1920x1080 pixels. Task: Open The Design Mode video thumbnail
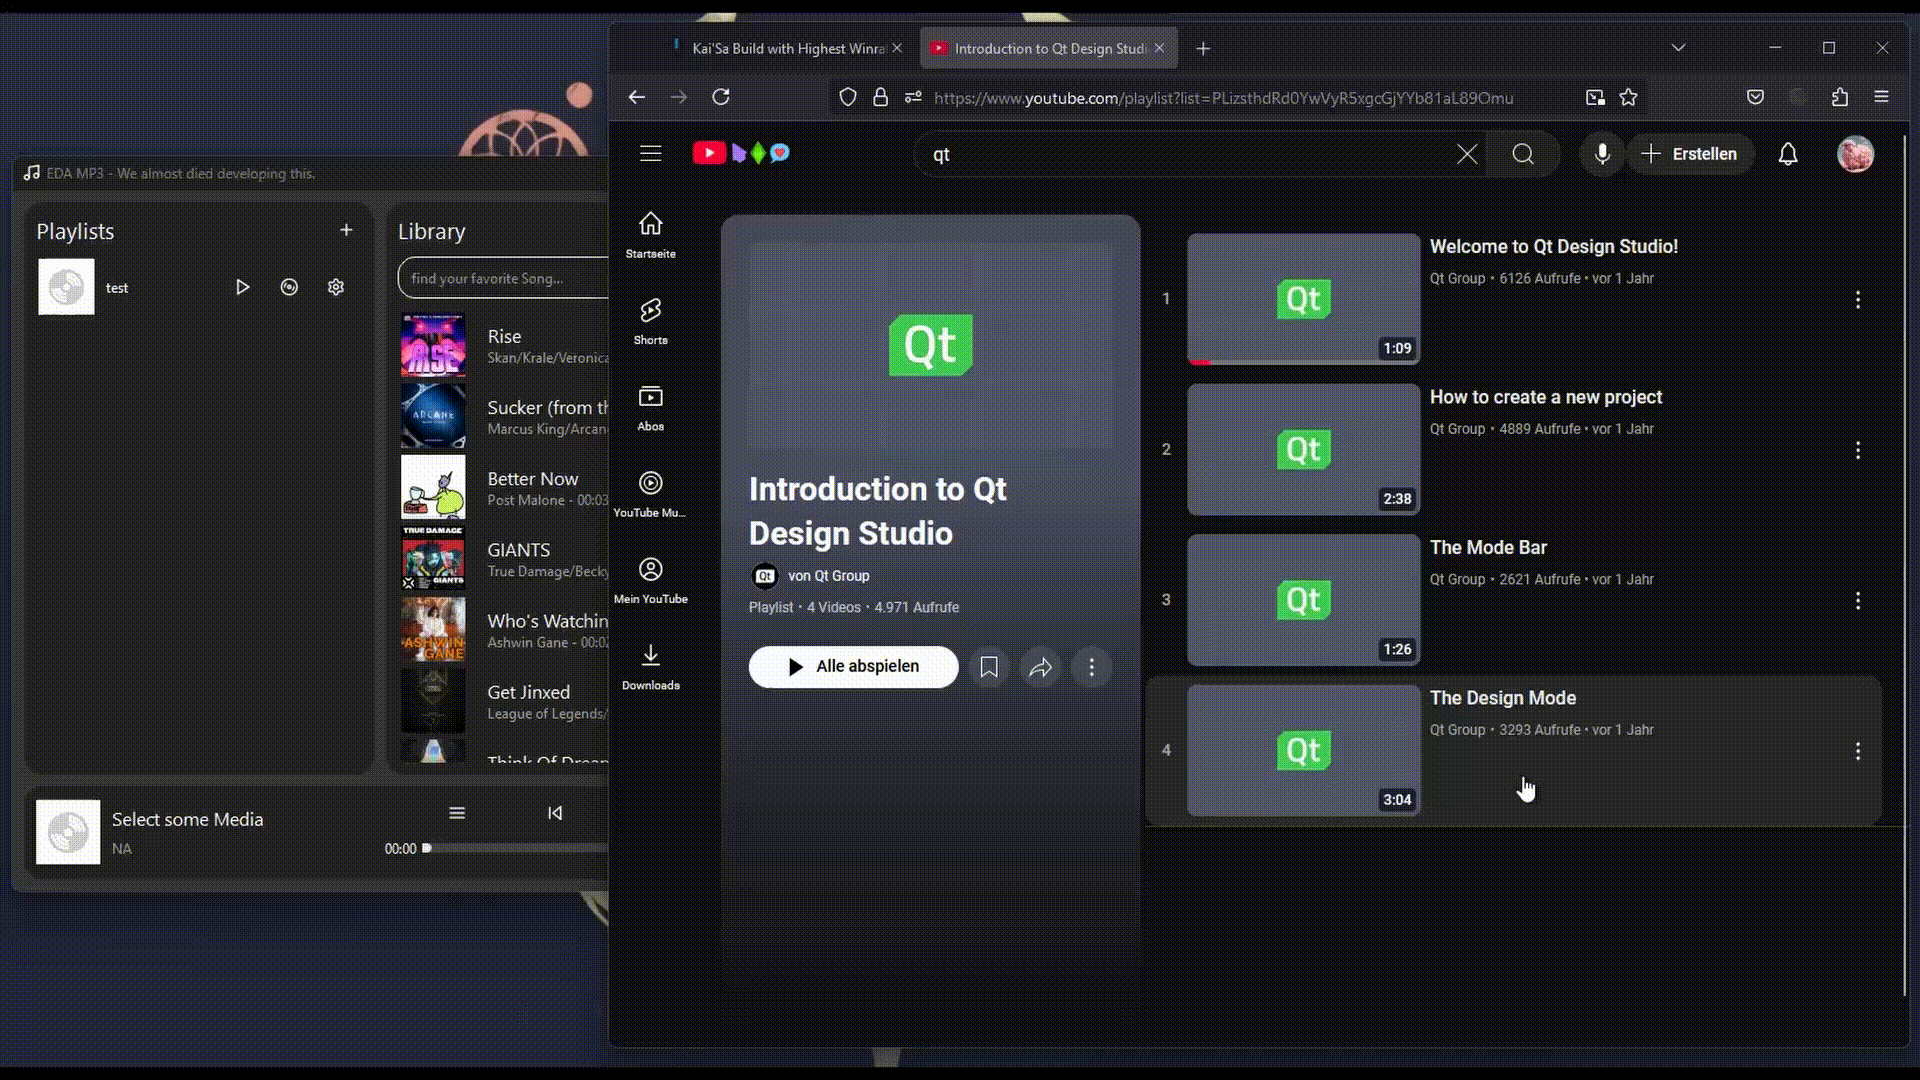[1303, 750]
